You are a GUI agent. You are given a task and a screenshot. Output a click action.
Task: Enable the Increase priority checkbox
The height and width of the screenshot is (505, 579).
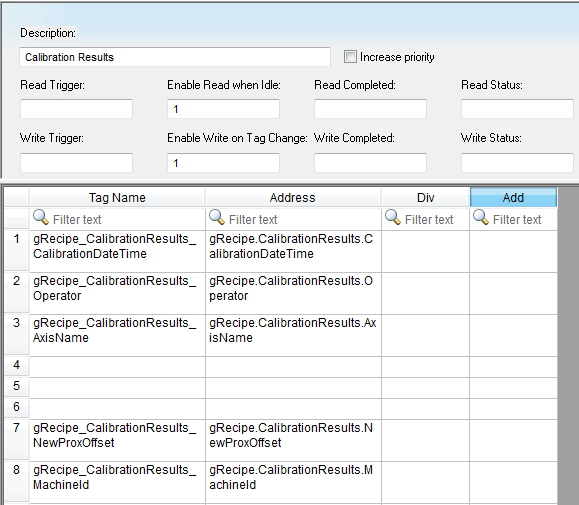(350, 57)
